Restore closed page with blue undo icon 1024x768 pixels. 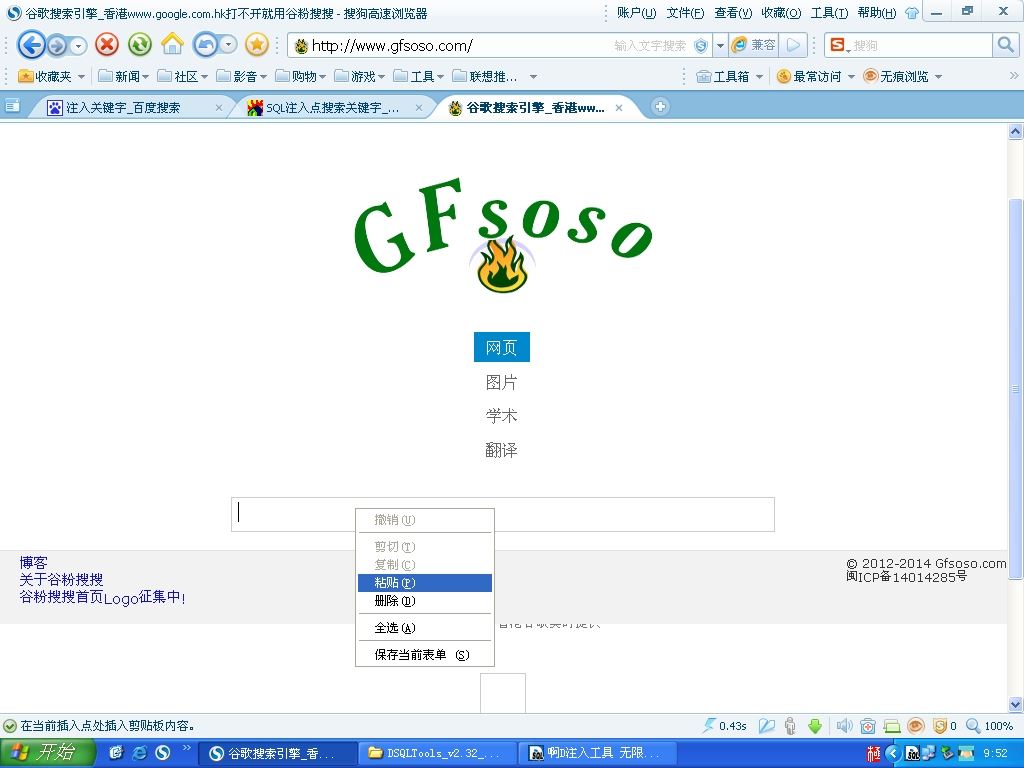pyautogui.click(x=206, y=45)
